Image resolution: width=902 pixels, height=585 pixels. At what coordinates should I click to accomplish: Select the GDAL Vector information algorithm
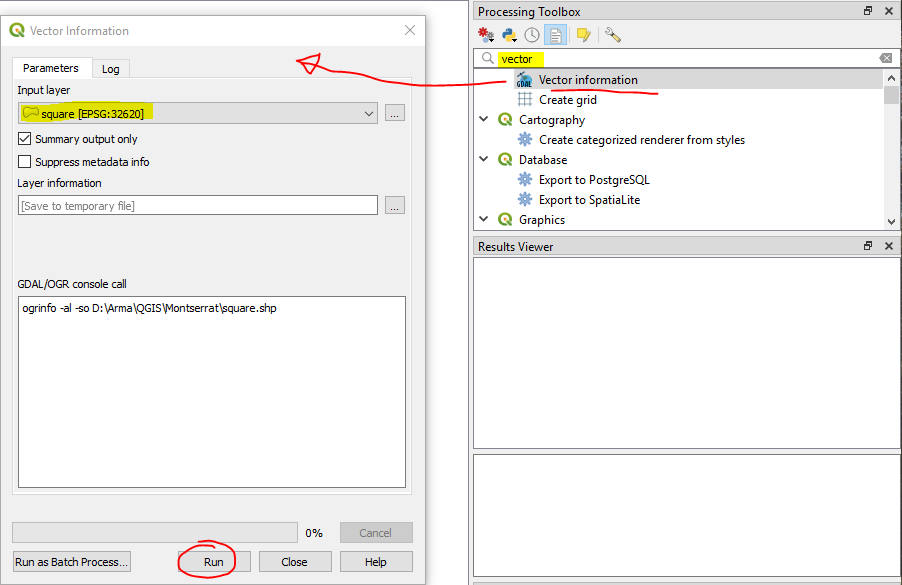[587, 80]
